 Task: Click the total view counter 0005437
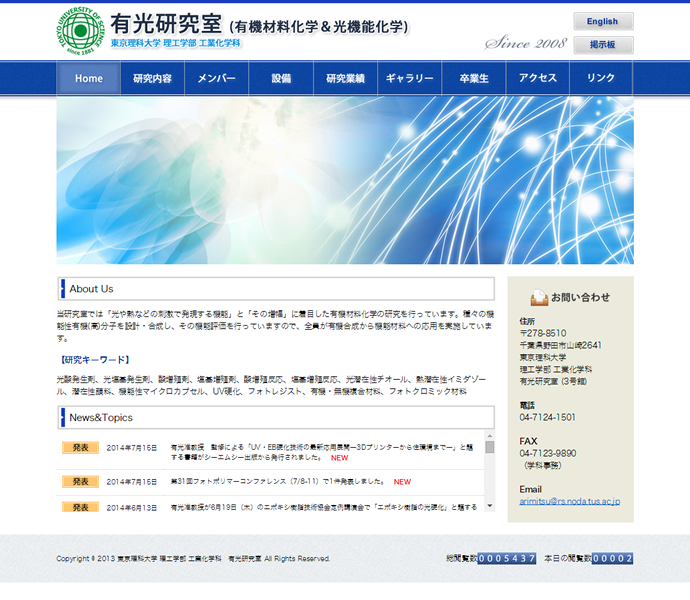(506, 559)
